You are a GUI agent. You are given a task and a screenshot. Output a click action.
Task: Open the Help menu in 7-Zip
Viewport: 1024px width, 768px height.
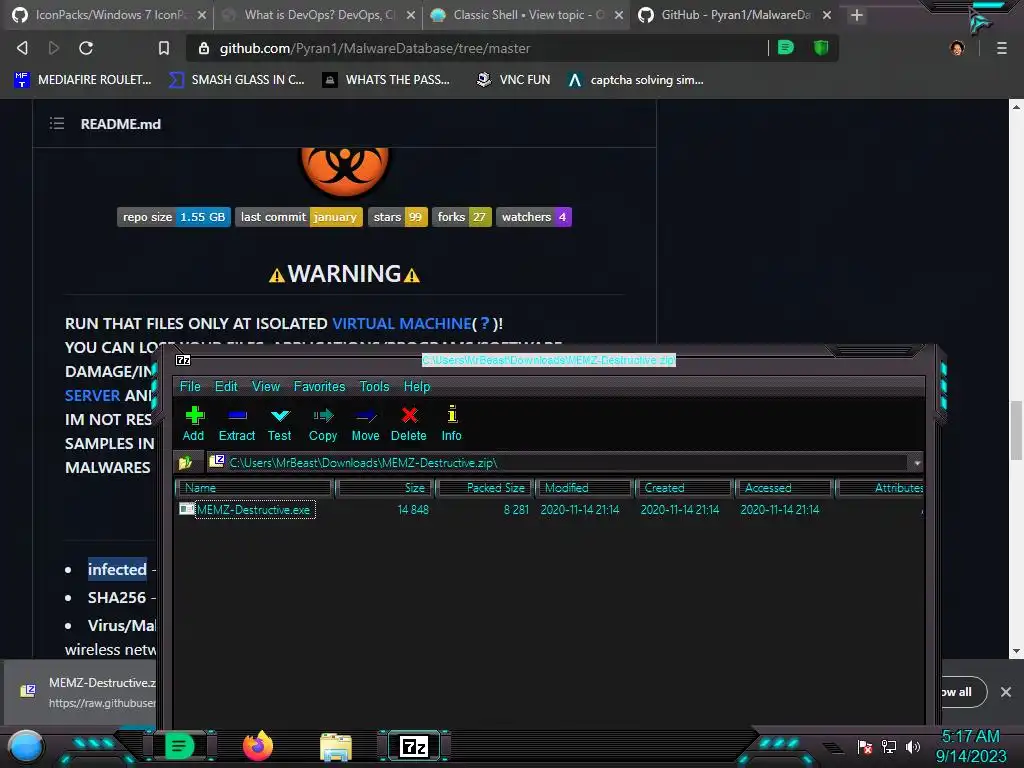[x=417, y=386]
